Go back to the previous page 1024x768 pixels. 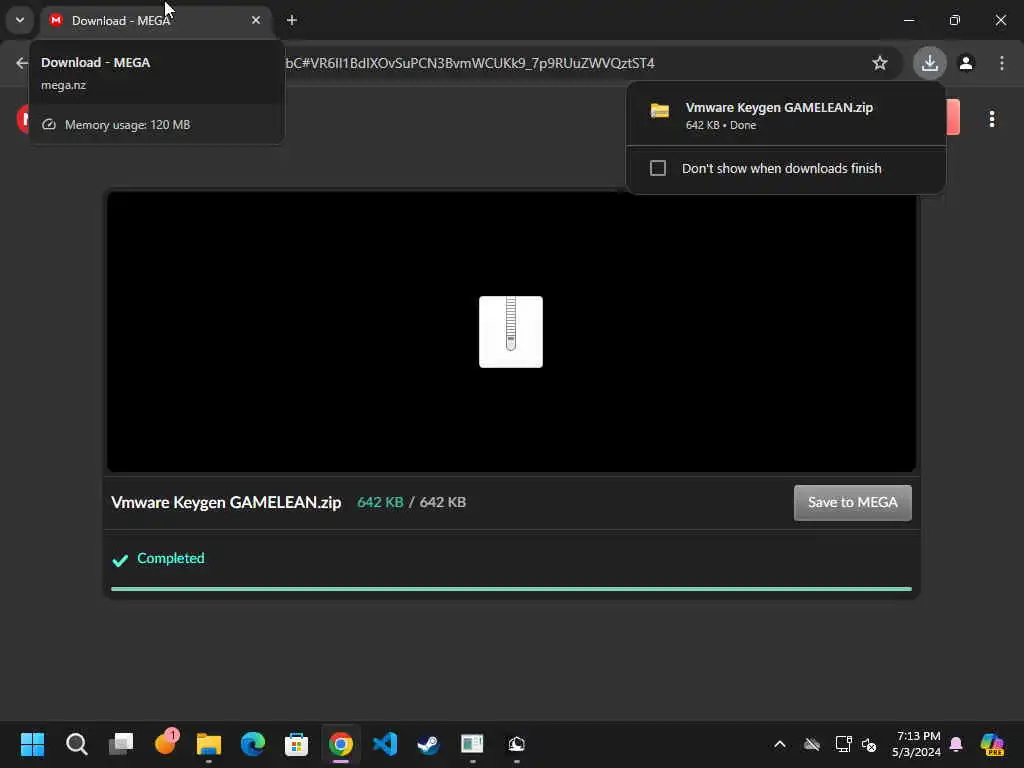[22, 63]
